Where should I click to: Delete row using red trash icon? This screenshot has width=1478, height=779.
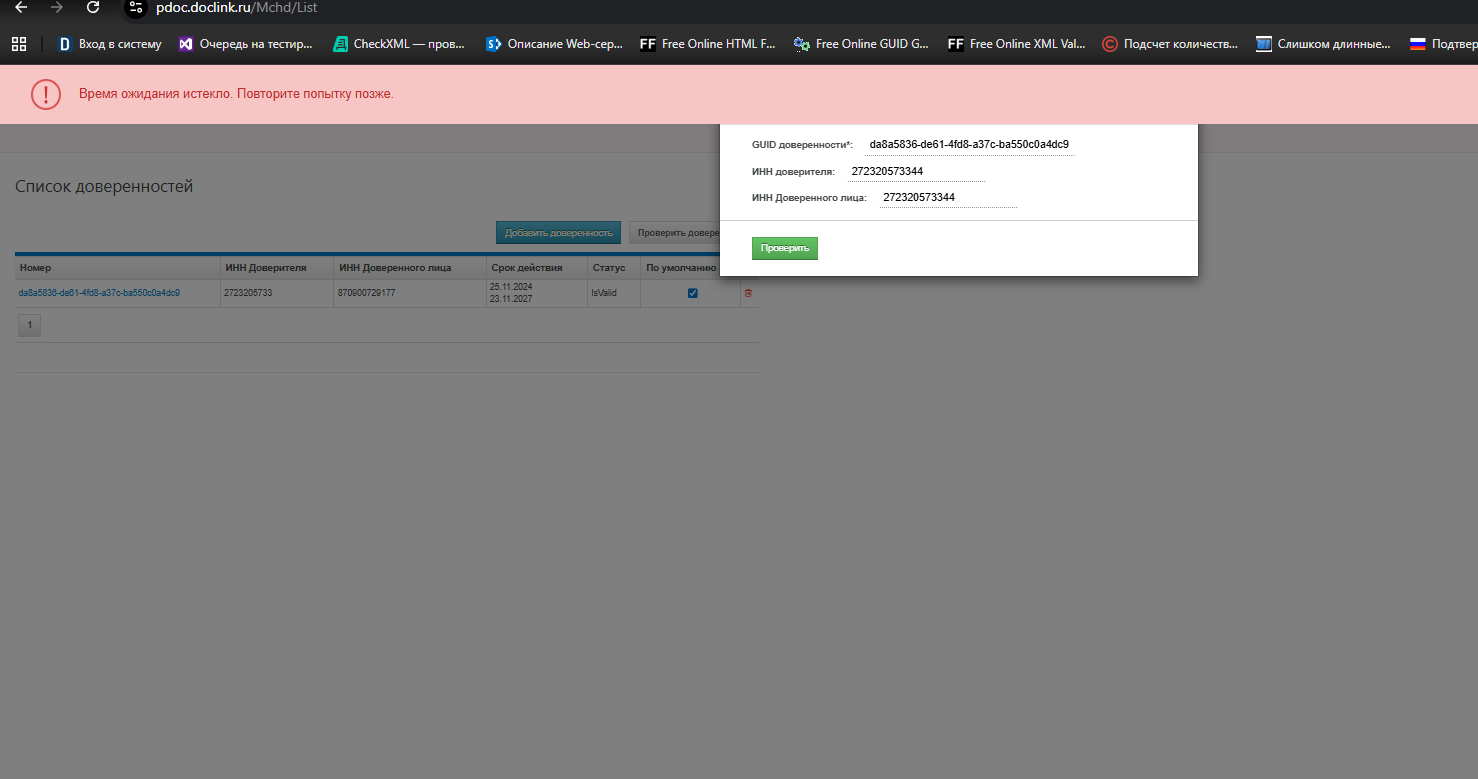point(748,293)
